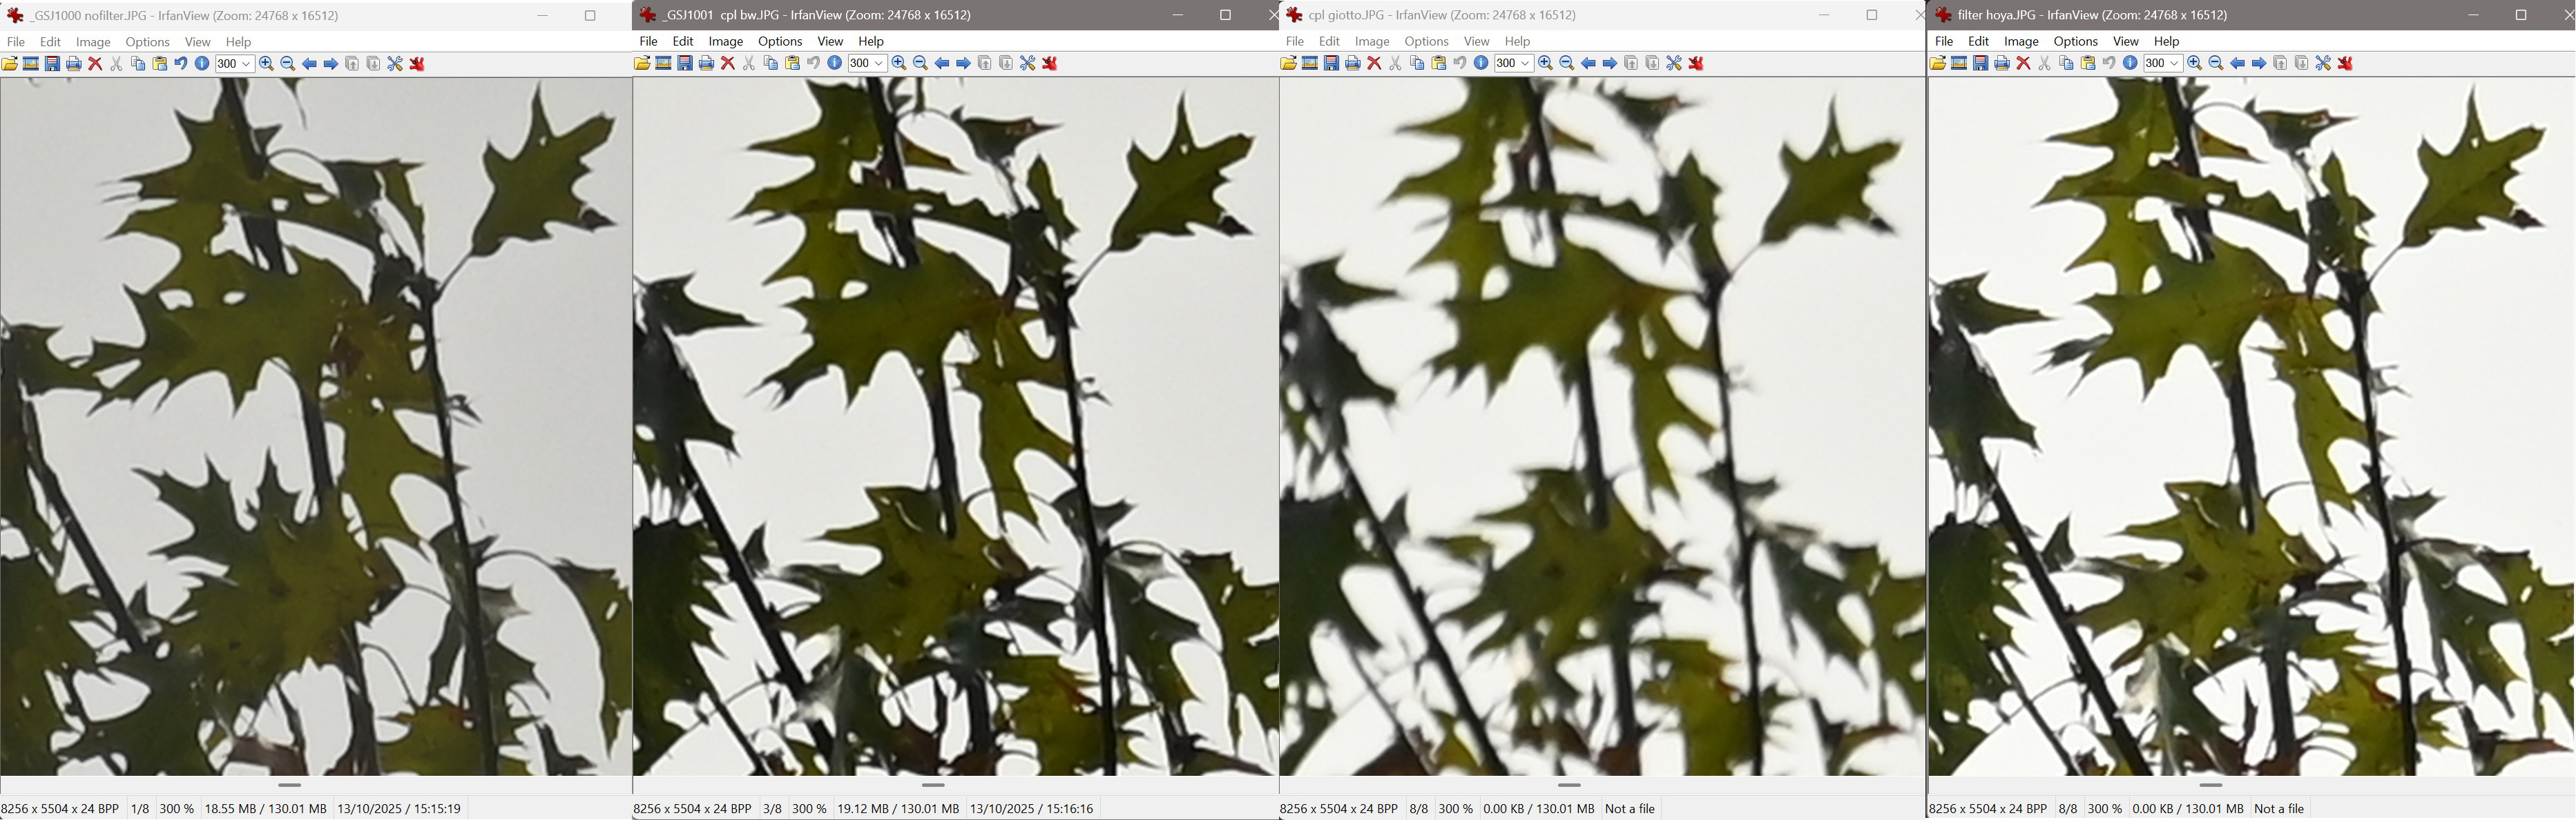Open file icon in nofilter.JPG window
The width and height of the screenshot is (2576, 820).
click(9, 64)
